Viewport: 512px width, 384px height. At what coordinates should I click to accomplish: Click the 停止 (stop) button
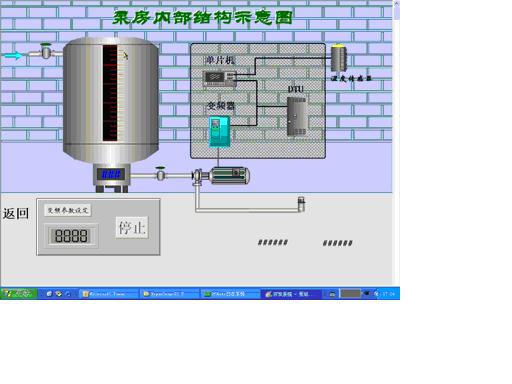[x=132, y=228]
